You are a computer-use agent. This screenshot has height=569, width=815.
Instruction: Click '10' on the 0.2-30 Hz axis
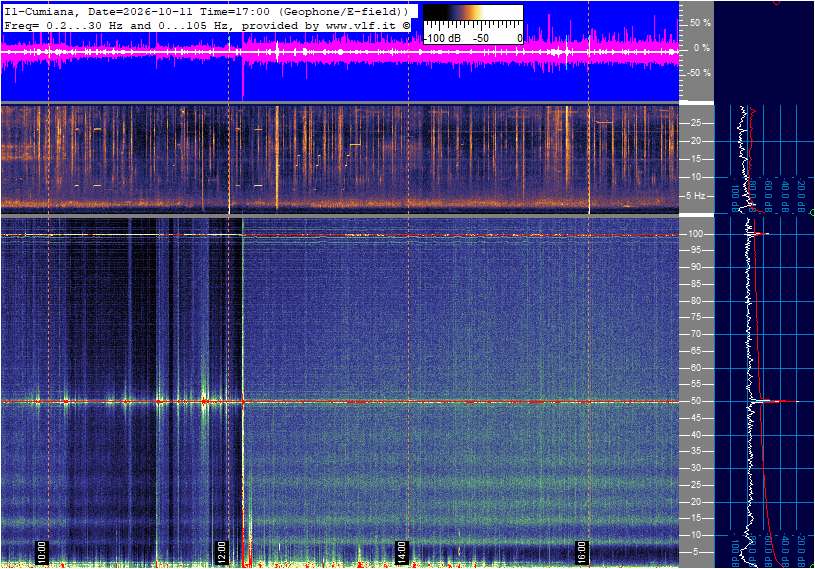[x=695, y=177]
